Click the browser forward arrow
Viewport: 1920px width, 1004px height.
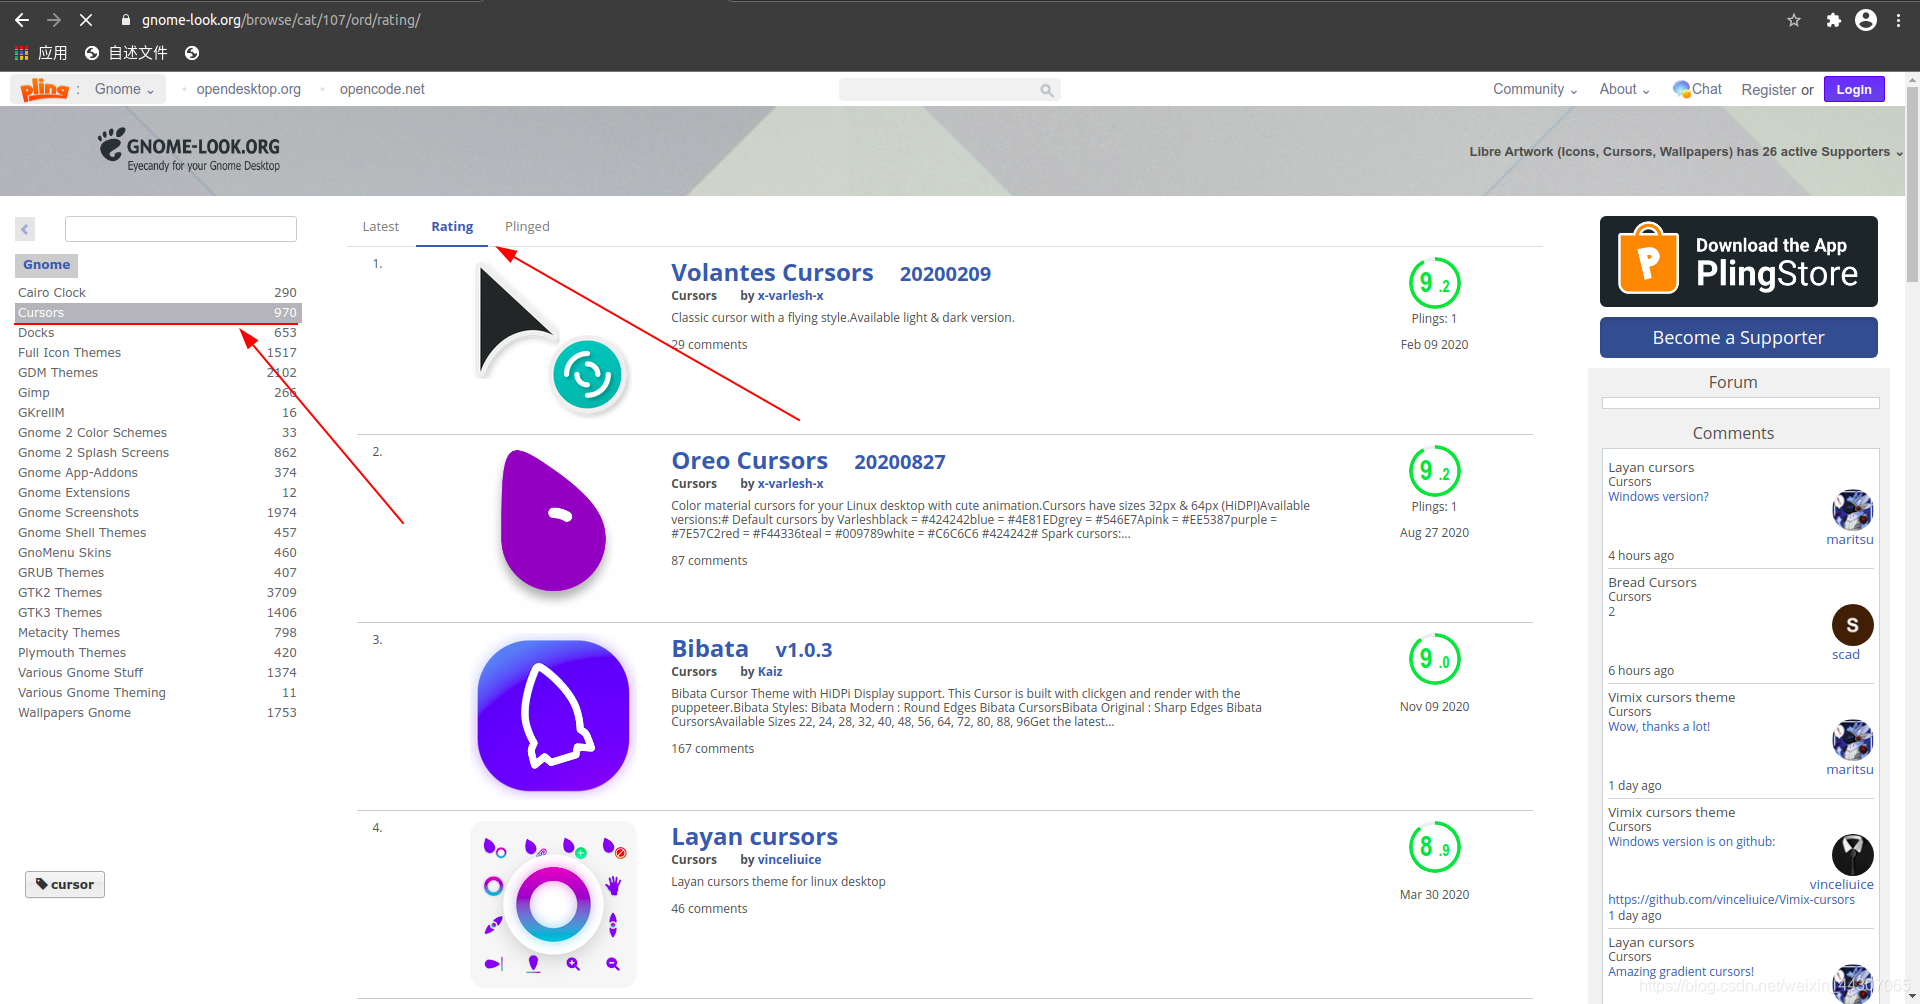point(54,20)
